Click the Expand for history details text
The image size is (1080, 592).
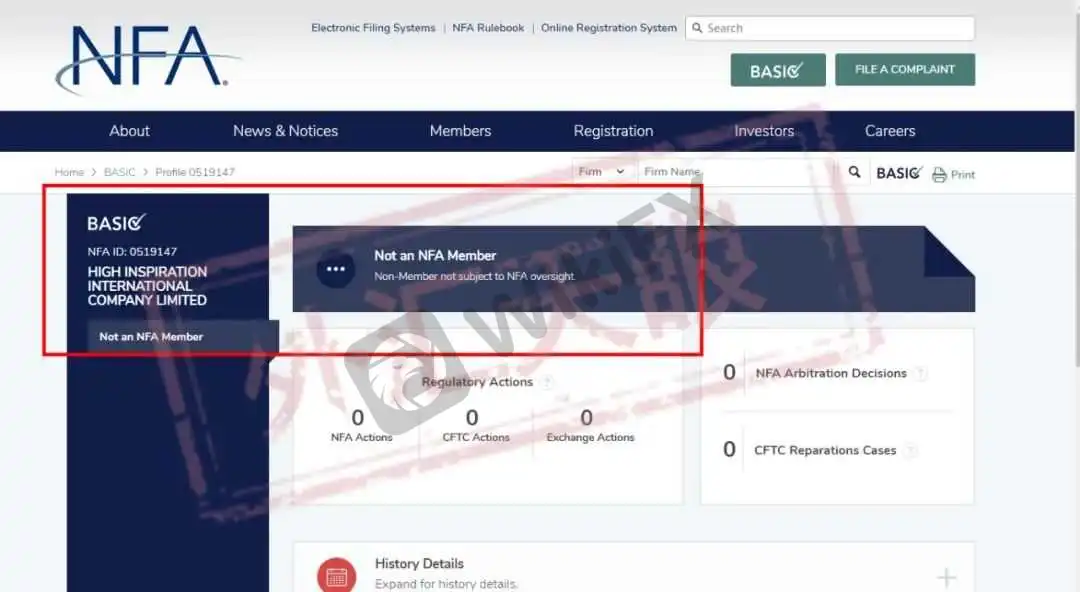click(x=446, y=584)
